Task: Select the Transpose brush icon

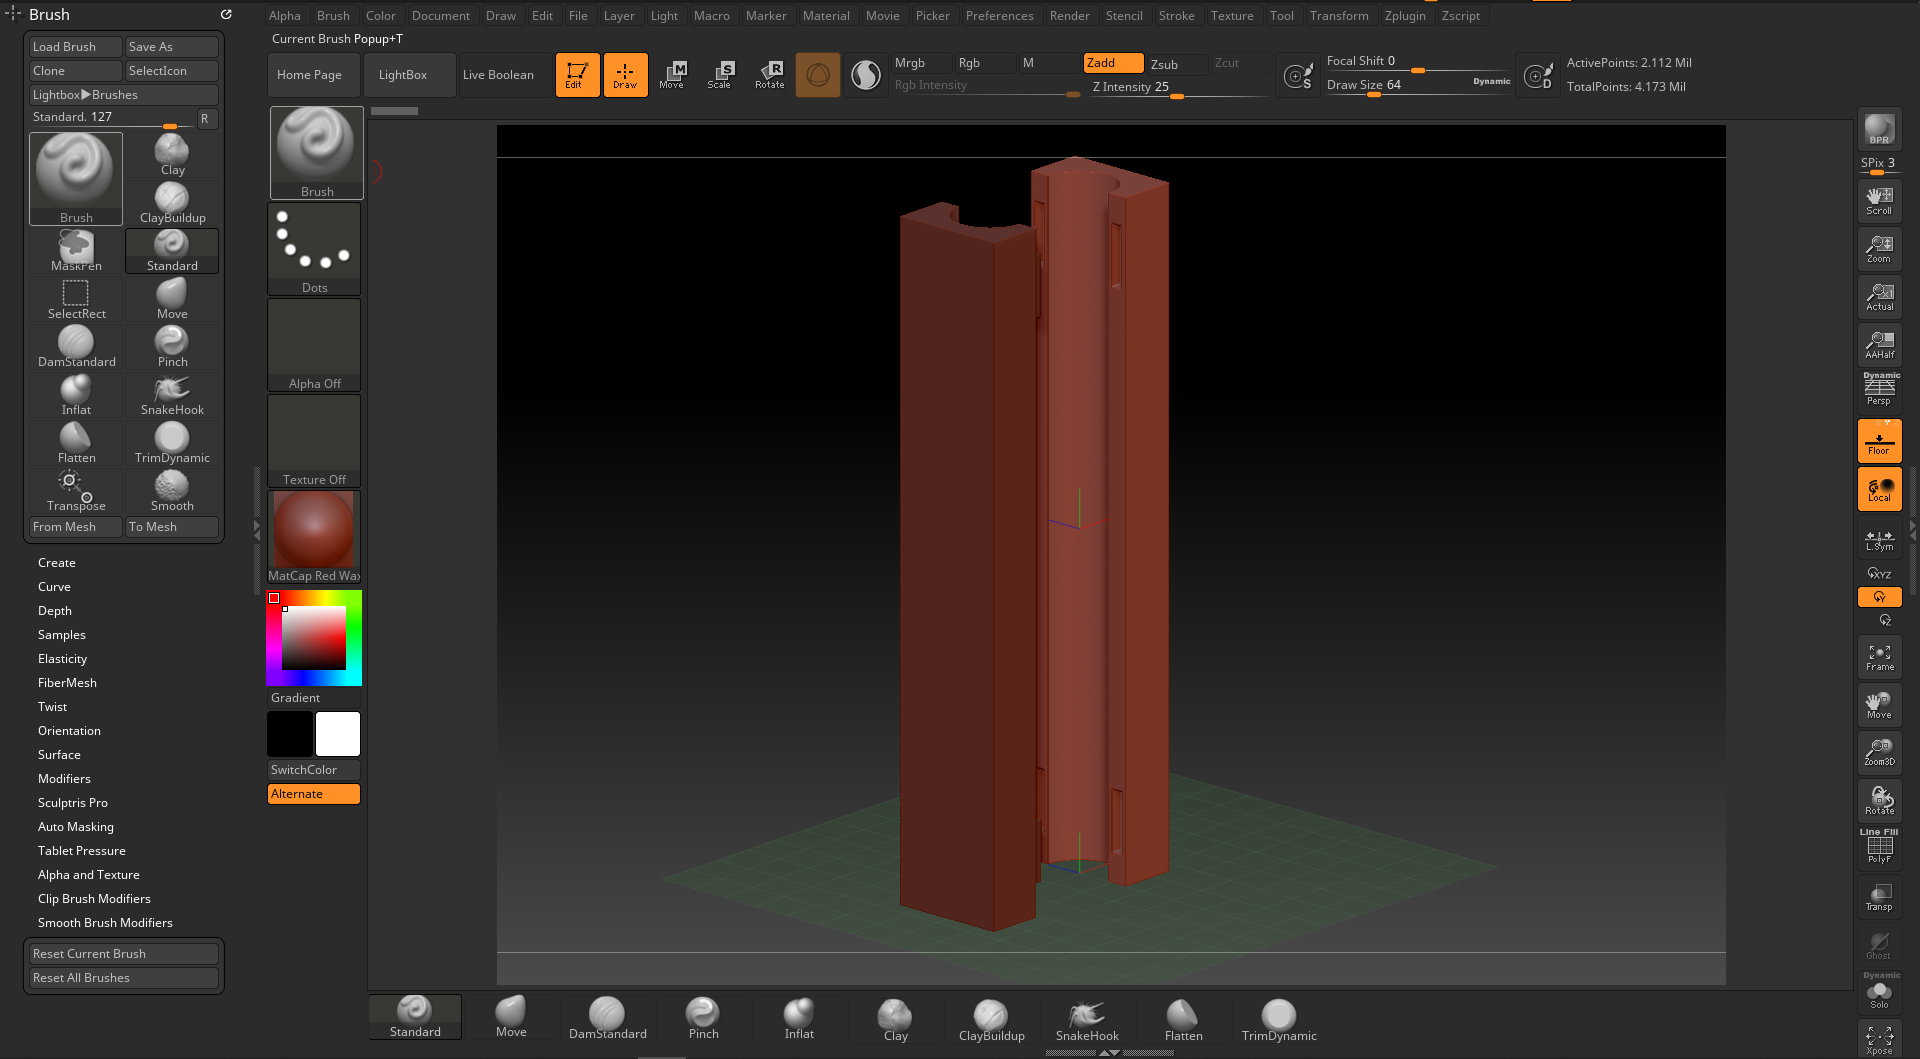Action: (76, 491)
